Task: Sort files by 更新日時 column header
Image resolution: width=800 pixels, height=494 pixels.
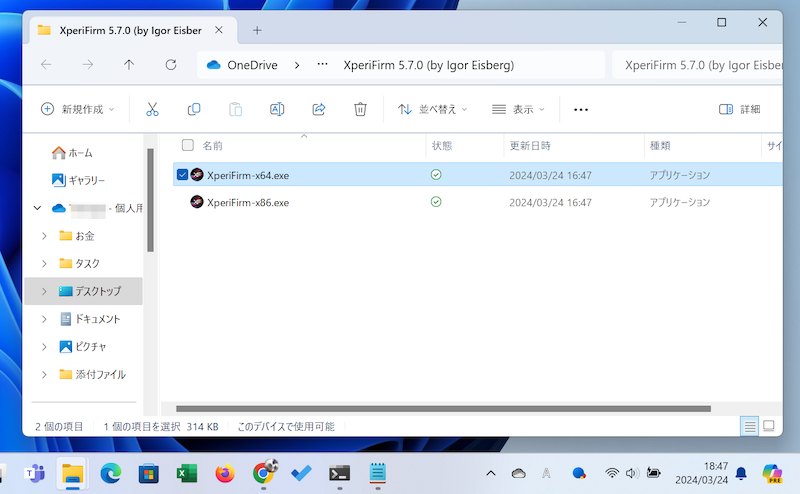Action: tap(530, 146)
